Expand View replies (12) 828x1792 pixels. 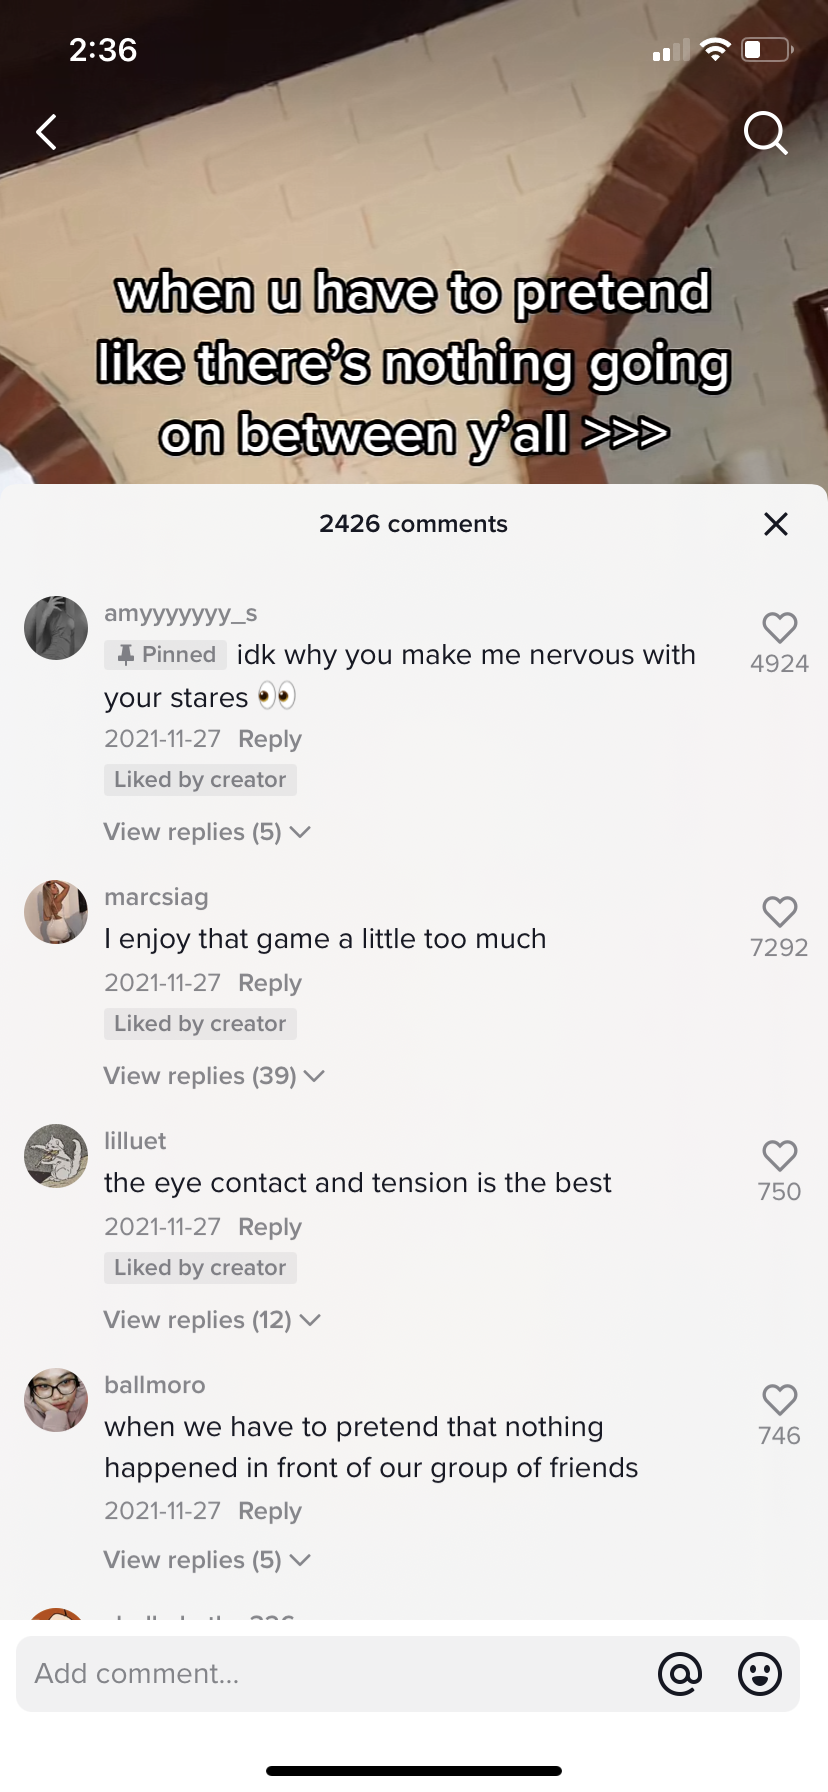[212, 1320]
